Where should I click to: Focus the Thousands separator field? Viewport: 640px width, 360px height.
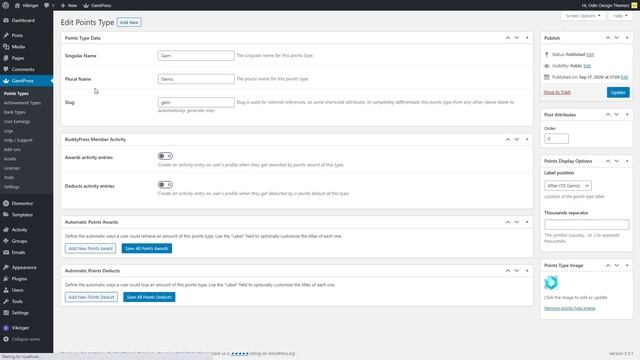(x=587, y=224)
